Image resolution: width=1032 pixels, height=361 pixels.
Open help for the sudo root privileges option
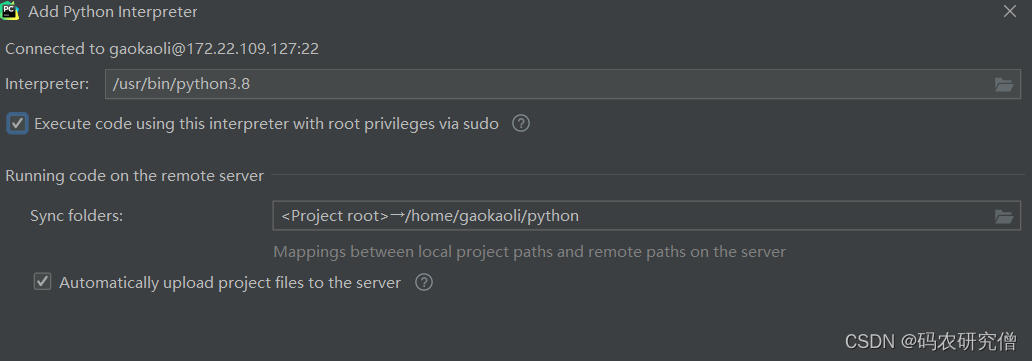click(x=521, y=123)
